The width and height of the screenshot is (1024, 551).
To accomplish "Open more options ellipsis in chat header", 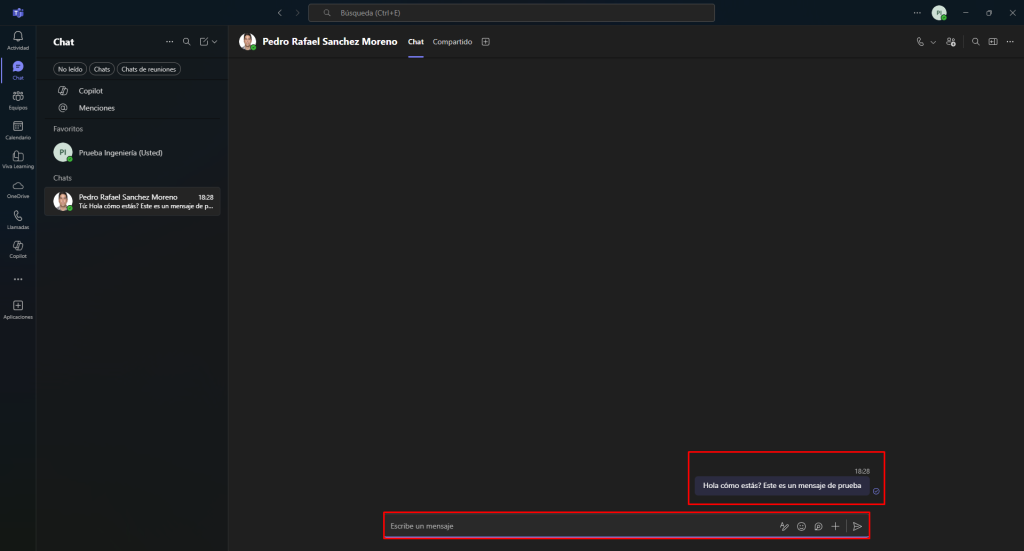I will pyautogui.click(x=1011, y=42).
